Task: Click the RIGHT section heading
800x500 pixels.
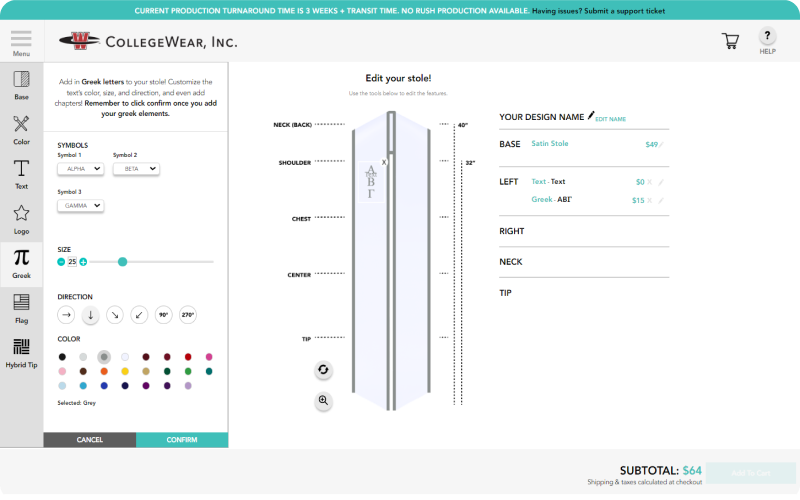Action: 512,231
